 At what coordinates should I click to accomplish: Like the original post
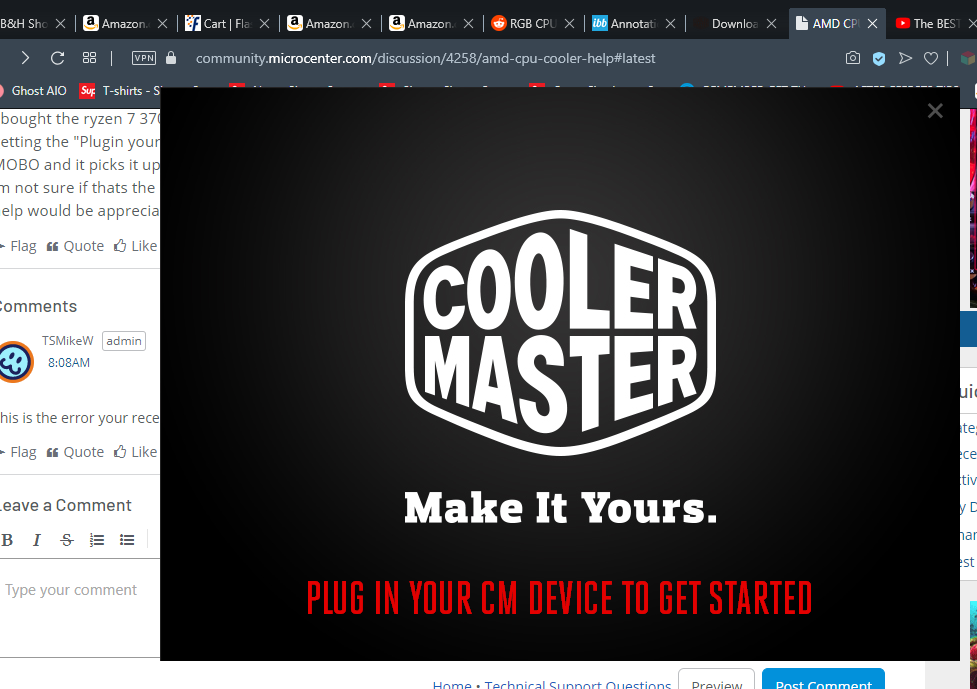pos(136,246)
